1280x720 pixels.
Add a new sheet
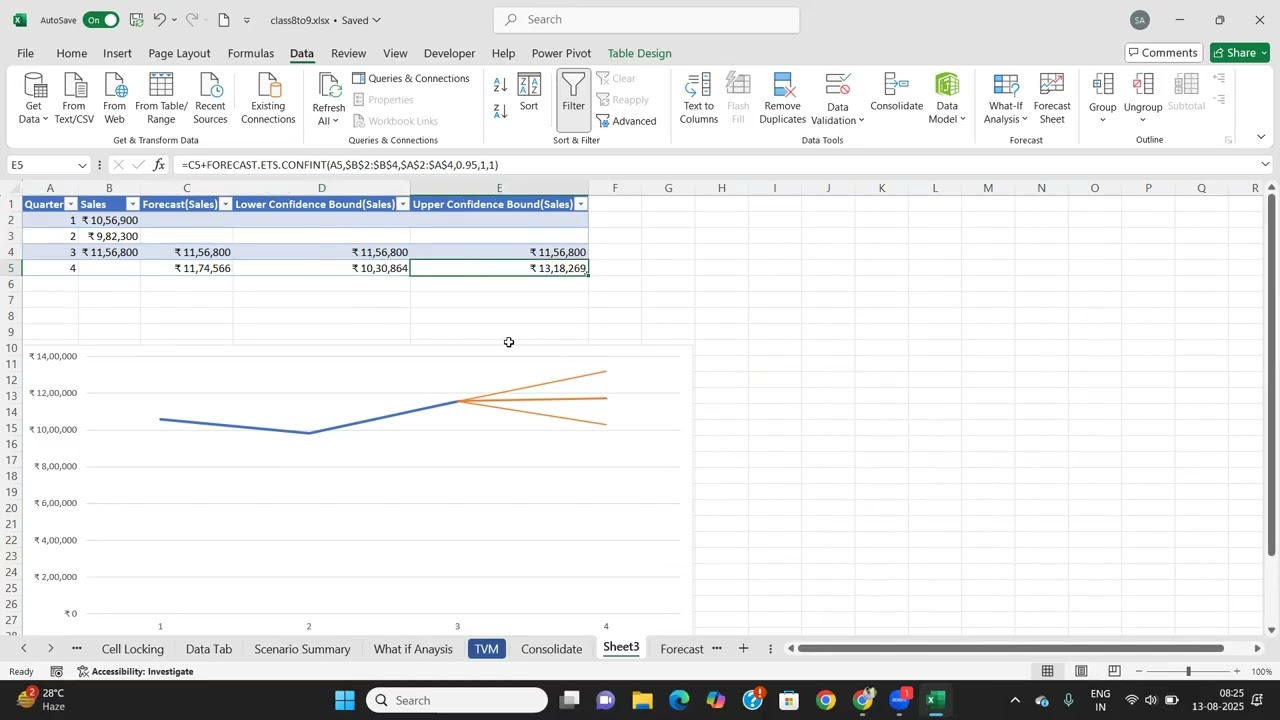[x=743, y=649]
